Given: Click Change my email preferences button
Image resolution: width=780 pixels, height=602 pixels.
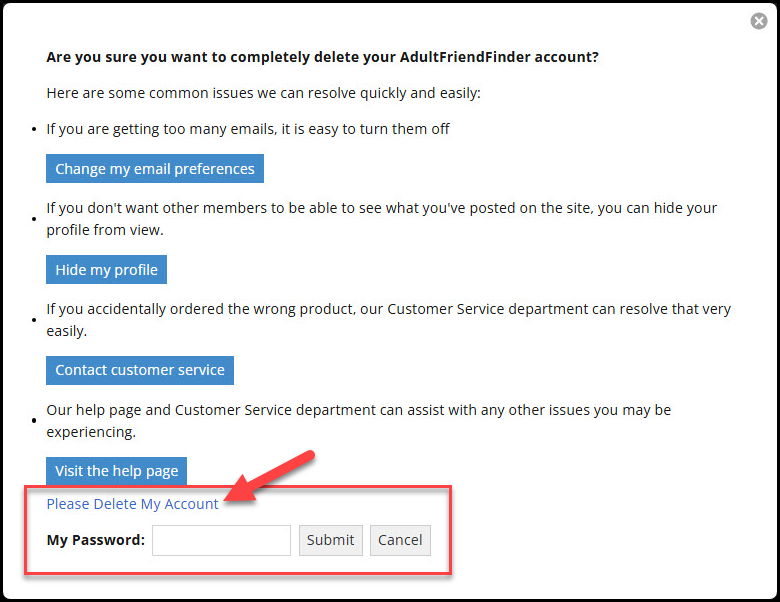Looking at the screenshot, I should pyautogui.click(x=155, y=169).
